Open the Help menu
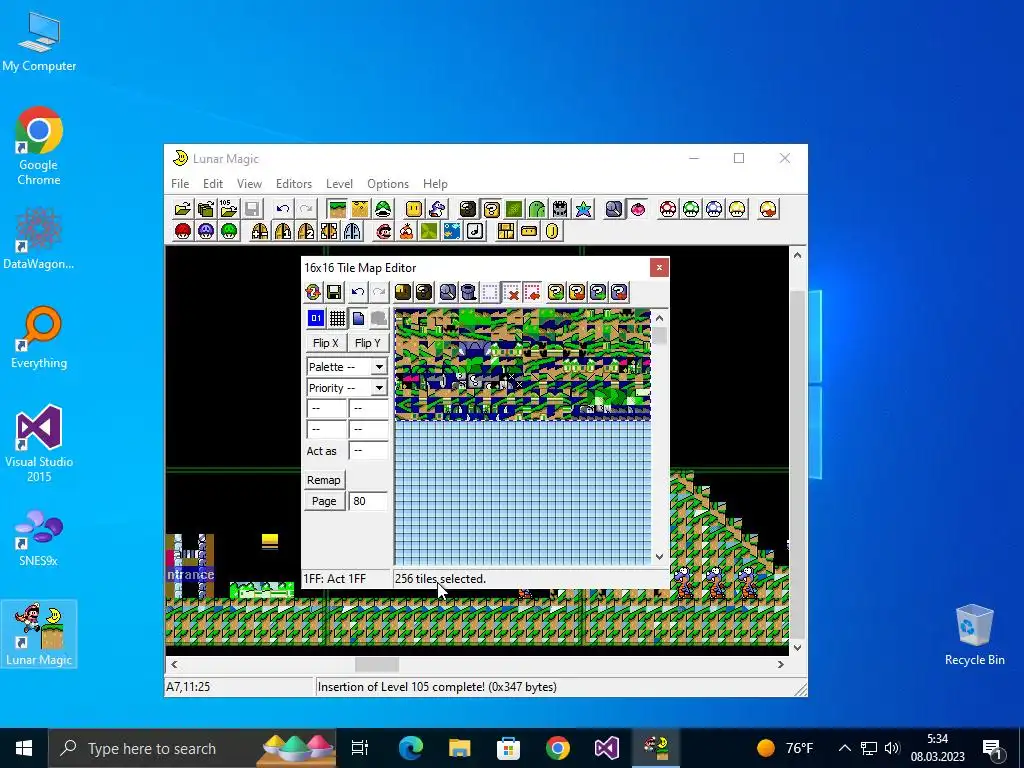The width and height of the screenshot is (1024, 768). pyautogui.click(x=435, y=184)
